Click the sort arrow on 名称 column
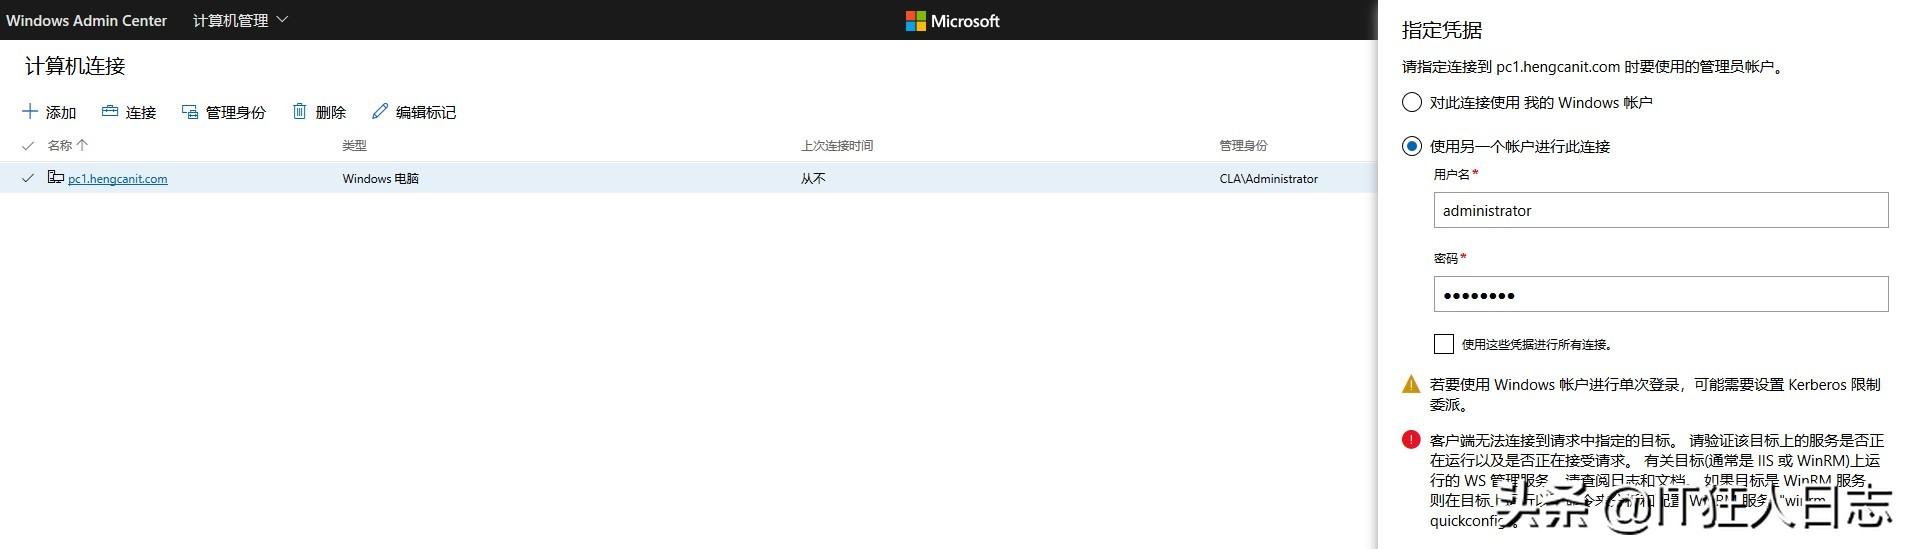1911x549 pixels. pyautogui.click(x=82, y=145)
